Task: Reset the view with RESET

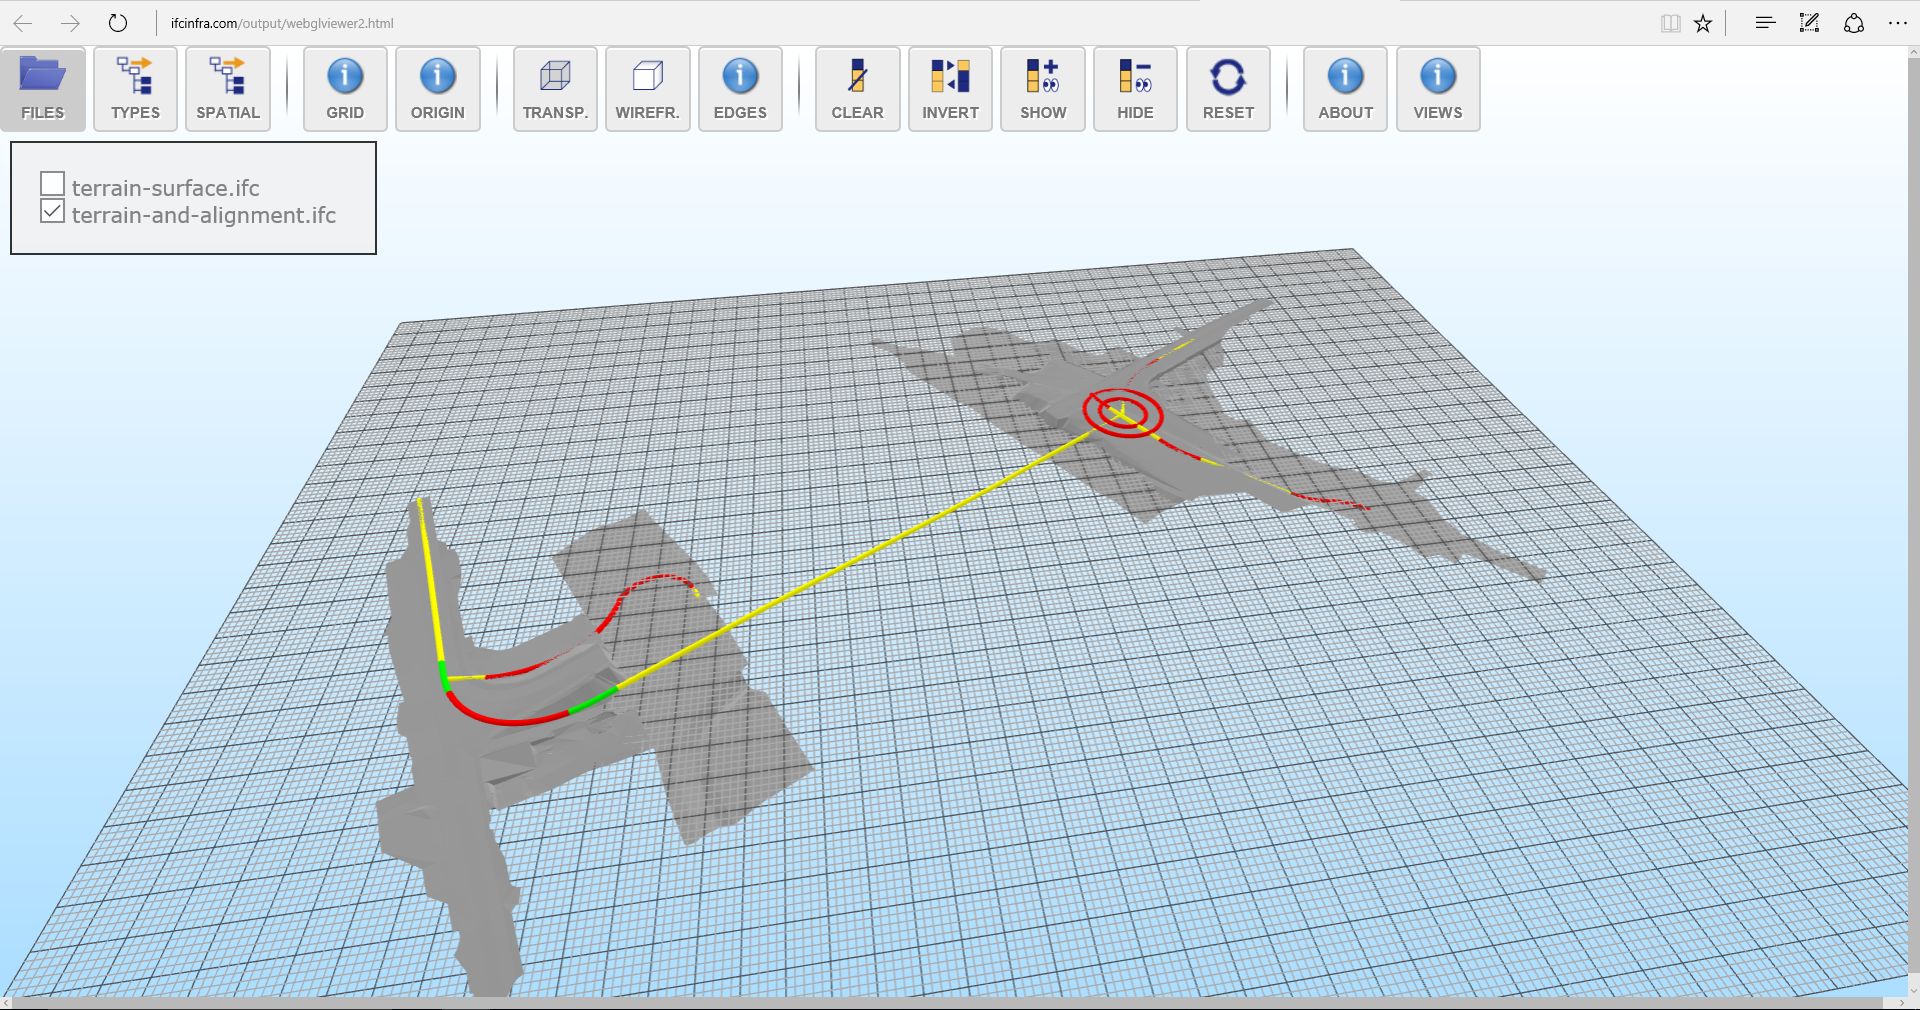Action: (1228, 89)
